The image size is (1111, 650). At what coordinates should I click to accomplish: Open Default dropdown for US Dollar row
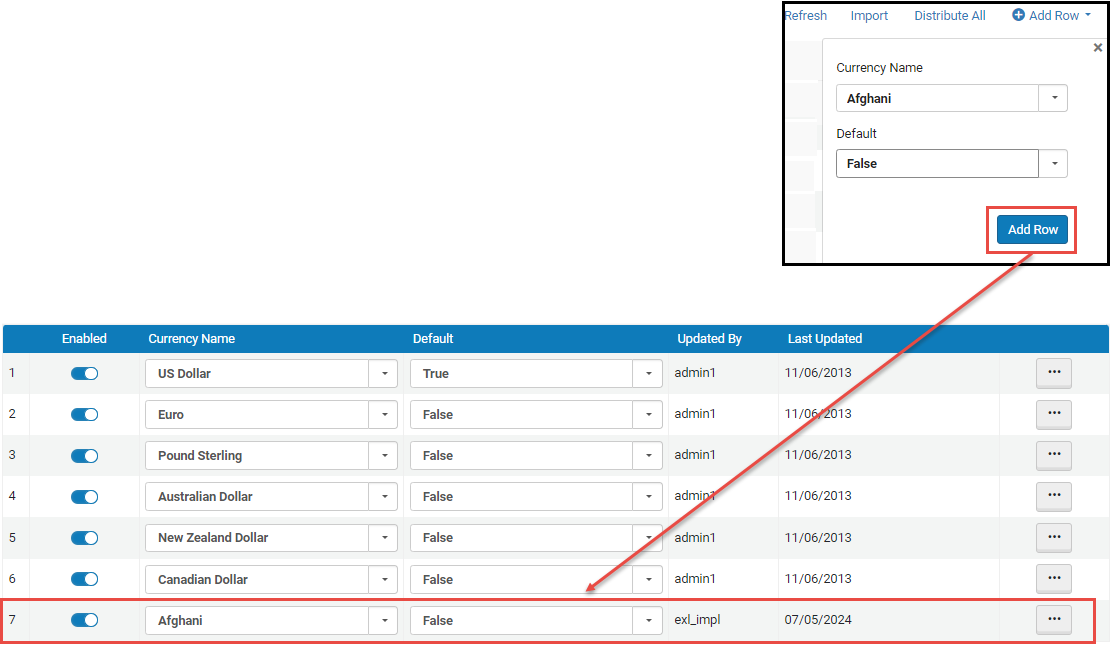pos(648,373)
